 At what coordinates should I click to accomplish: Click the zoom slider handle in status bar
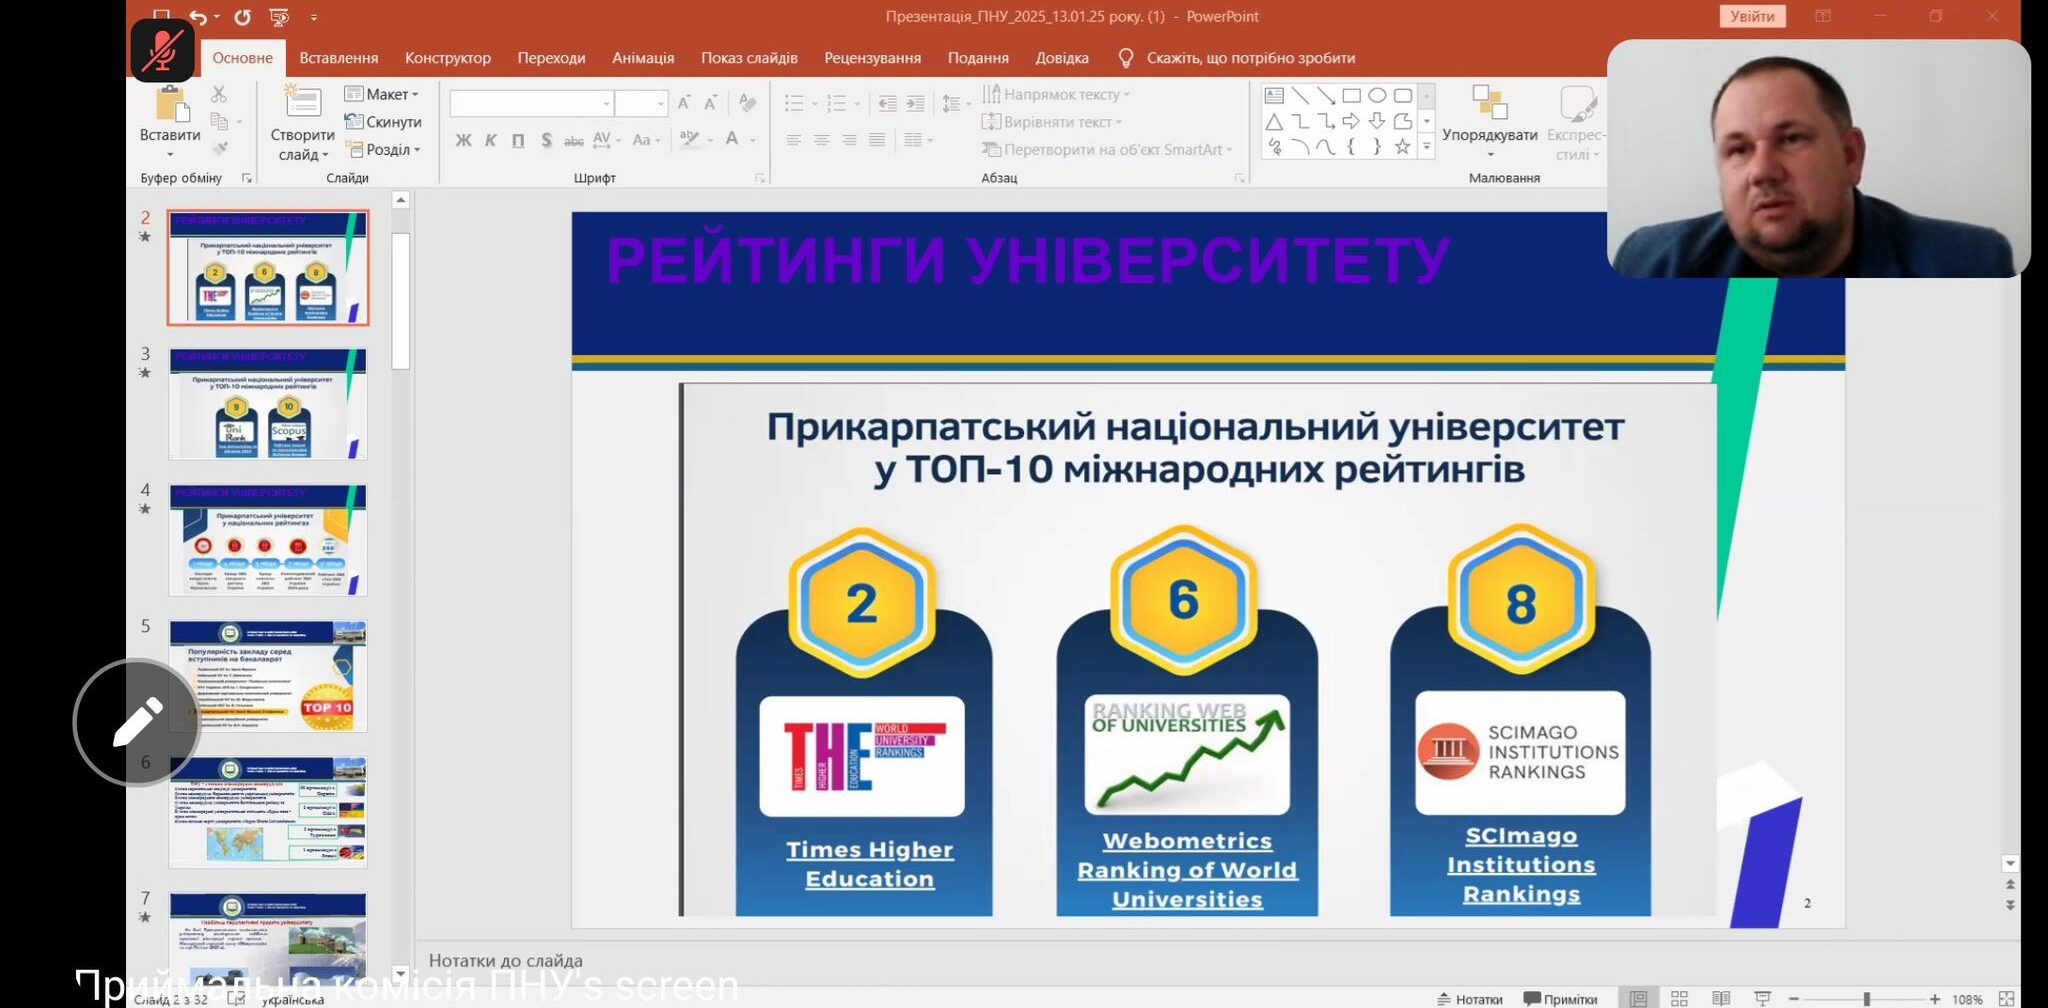(1866, 998)
